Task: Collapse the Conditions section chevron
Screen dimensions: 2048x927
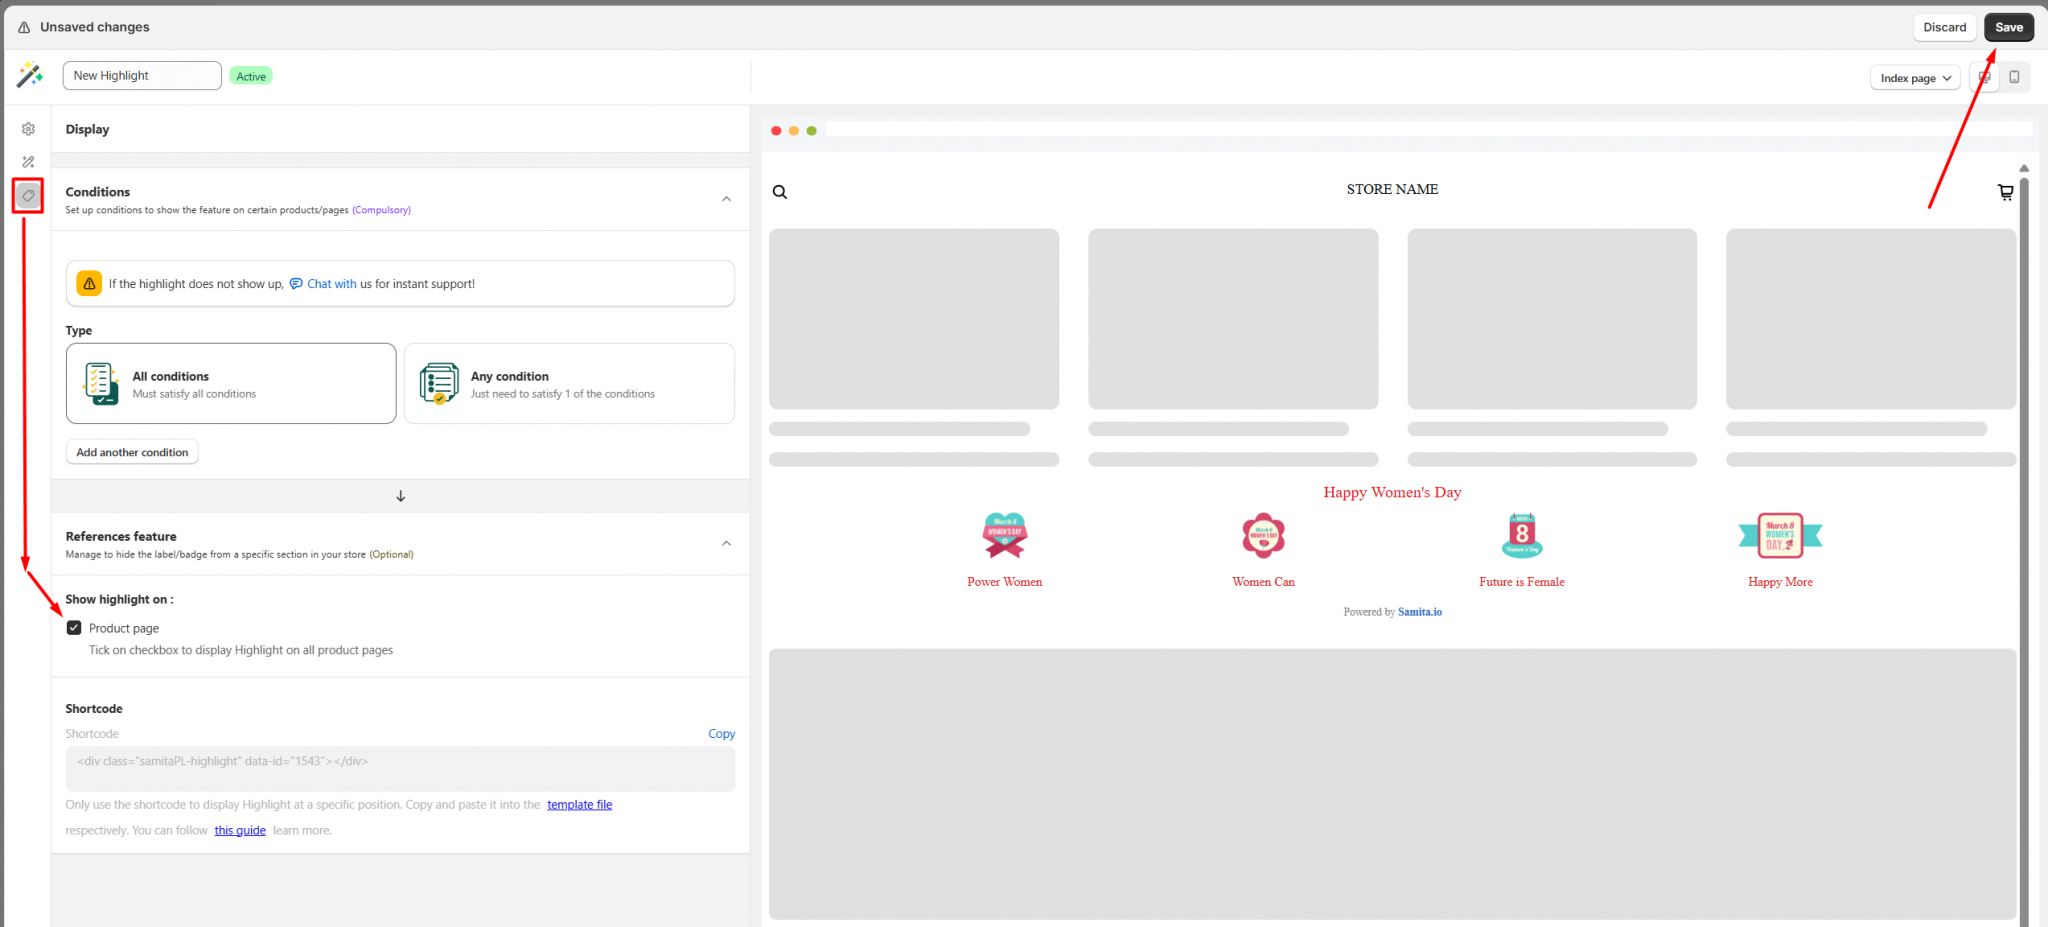Action: [726, 199]
